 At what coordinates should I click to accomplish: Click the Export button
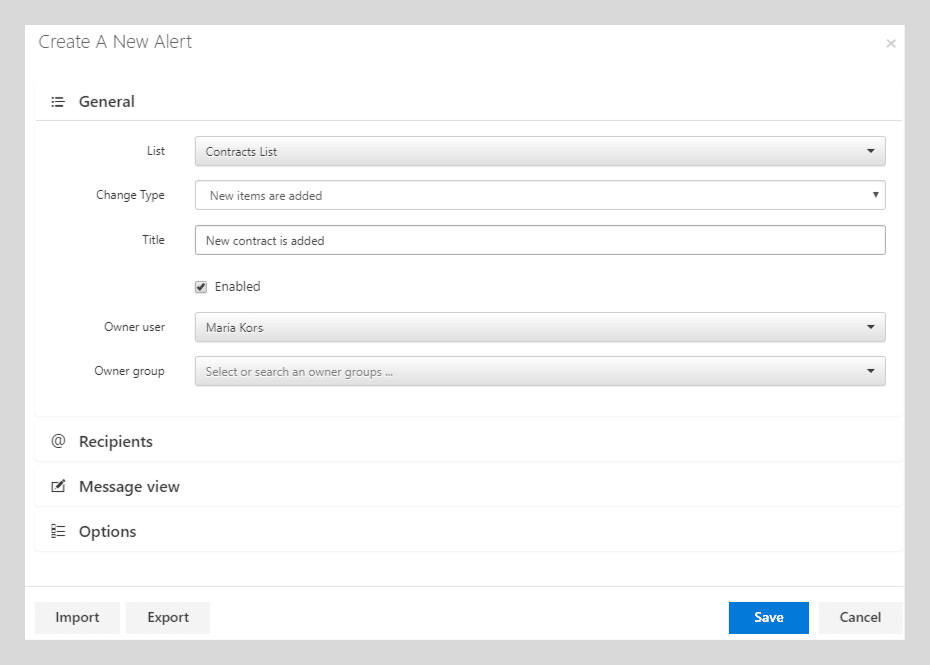[167, 617]
